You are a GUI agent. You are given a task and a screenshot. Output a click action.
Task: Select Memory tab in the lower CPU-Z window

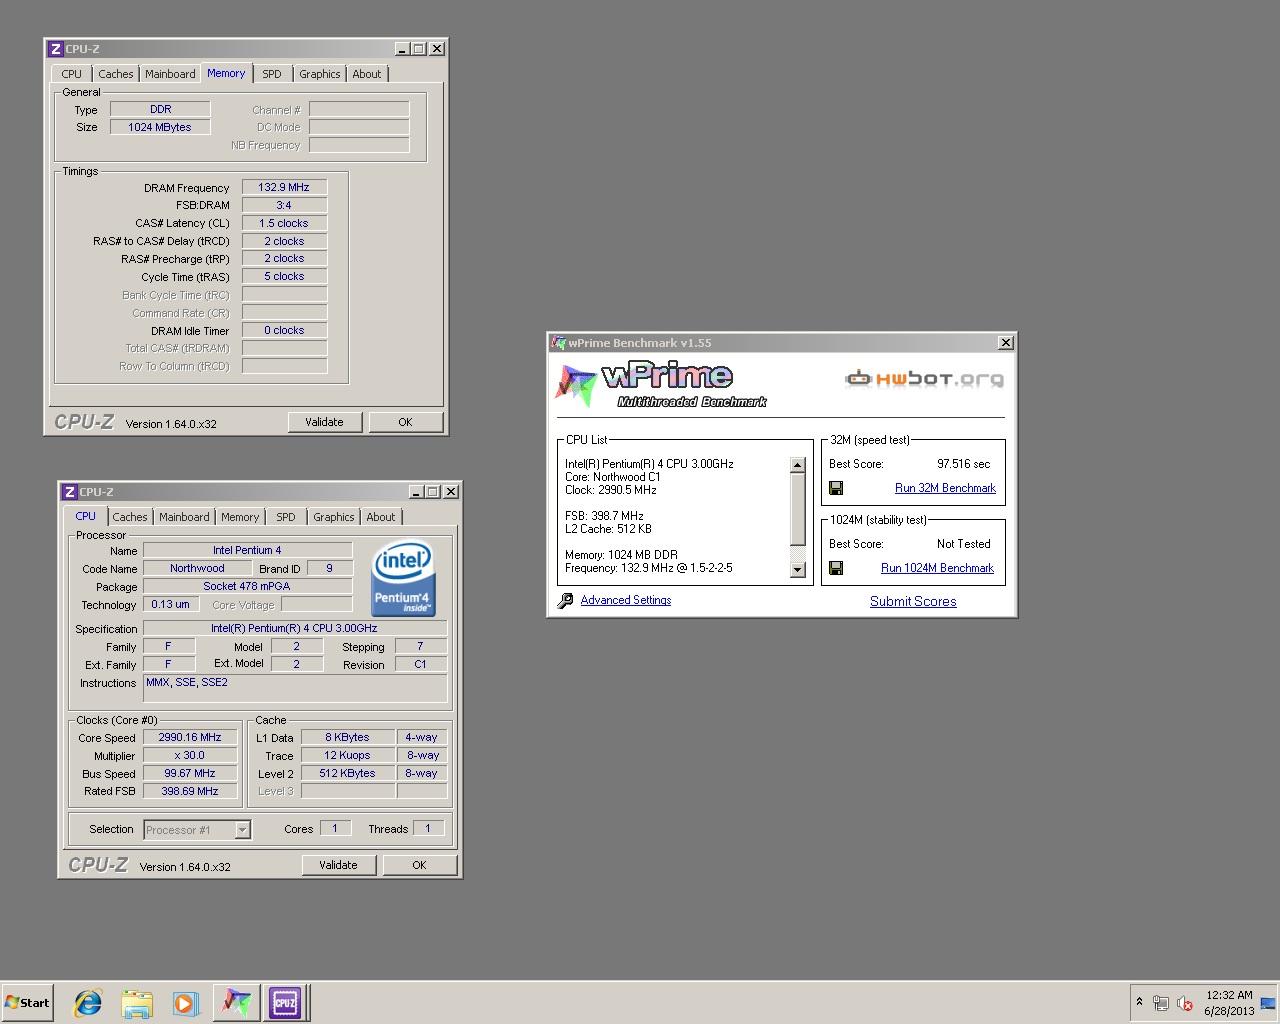[240, 517]
